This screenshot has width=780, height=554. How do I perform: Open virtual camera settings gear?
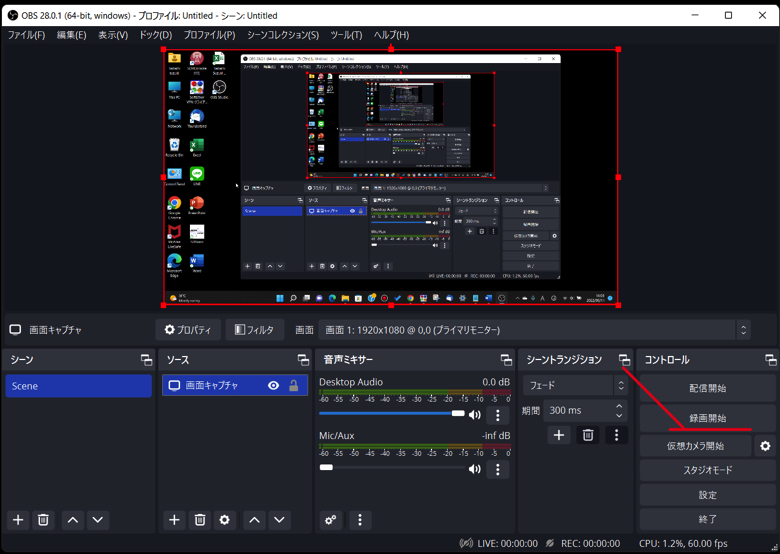[x=765, y=446]
